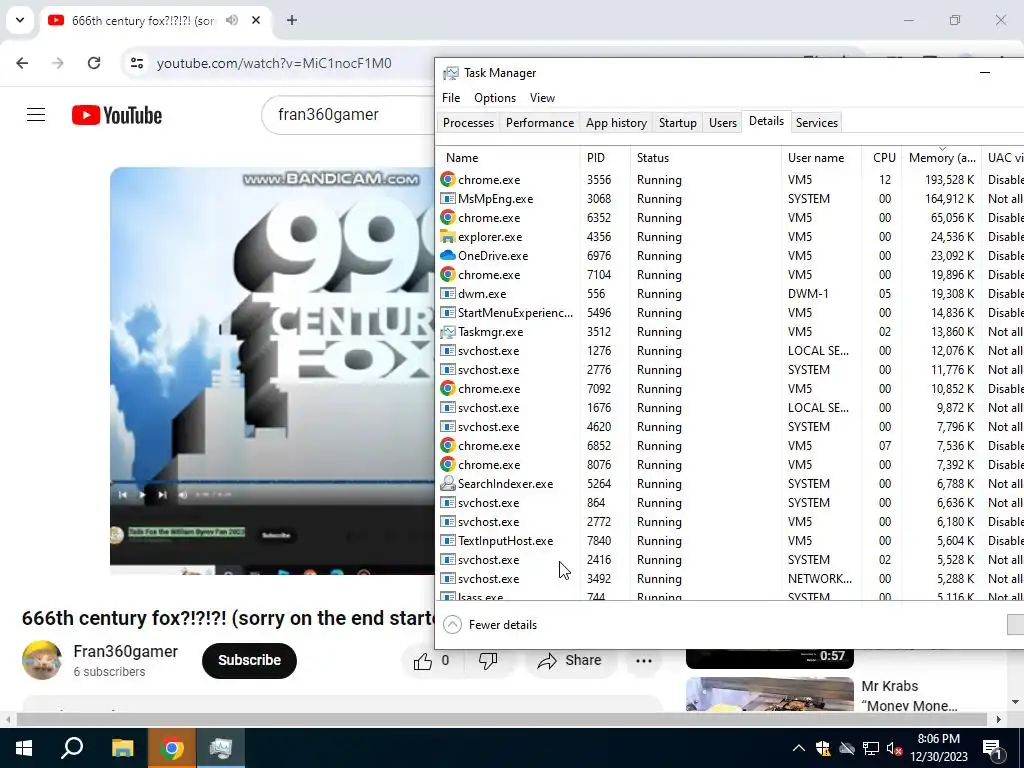This screenshot has width=1024, height=768.
Task: Select the svchost.exe row with PID 3492
Action: click(731, 579)
